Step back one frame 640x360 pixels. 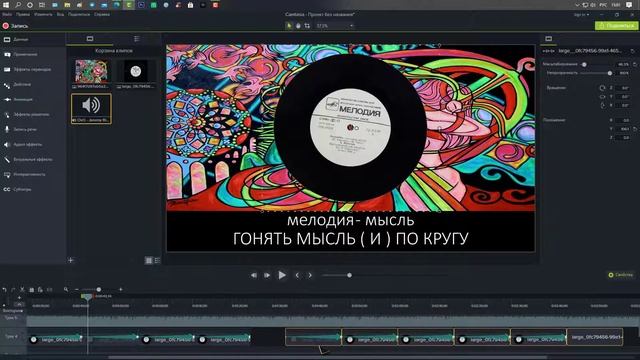[253, 276]
